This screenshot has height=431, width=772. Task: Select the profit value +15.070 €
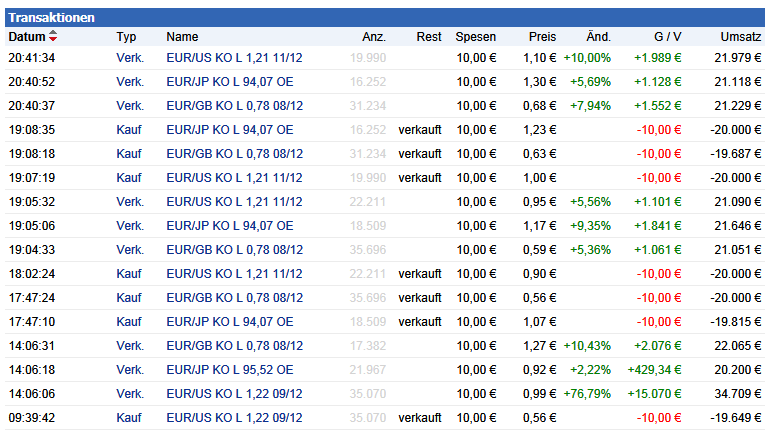654,394
